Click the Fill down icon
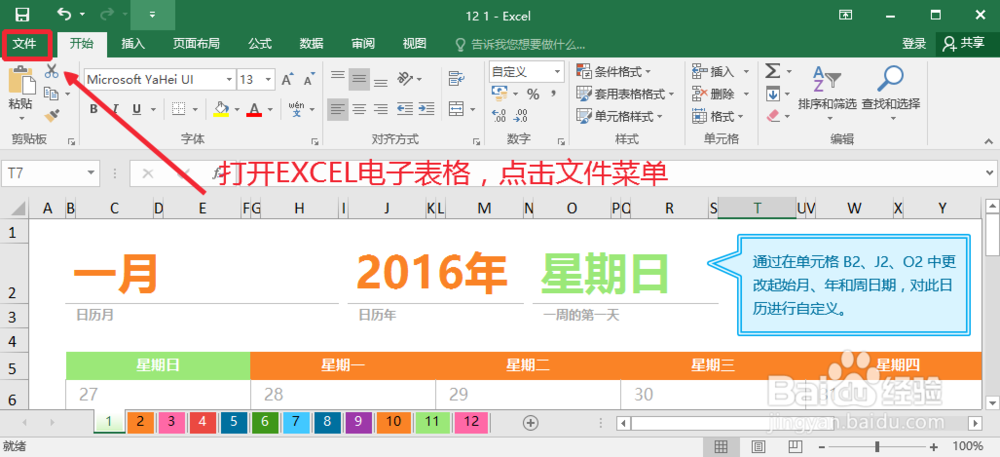The width and height of the screenshot is (1000, 457). coord(773,94)
